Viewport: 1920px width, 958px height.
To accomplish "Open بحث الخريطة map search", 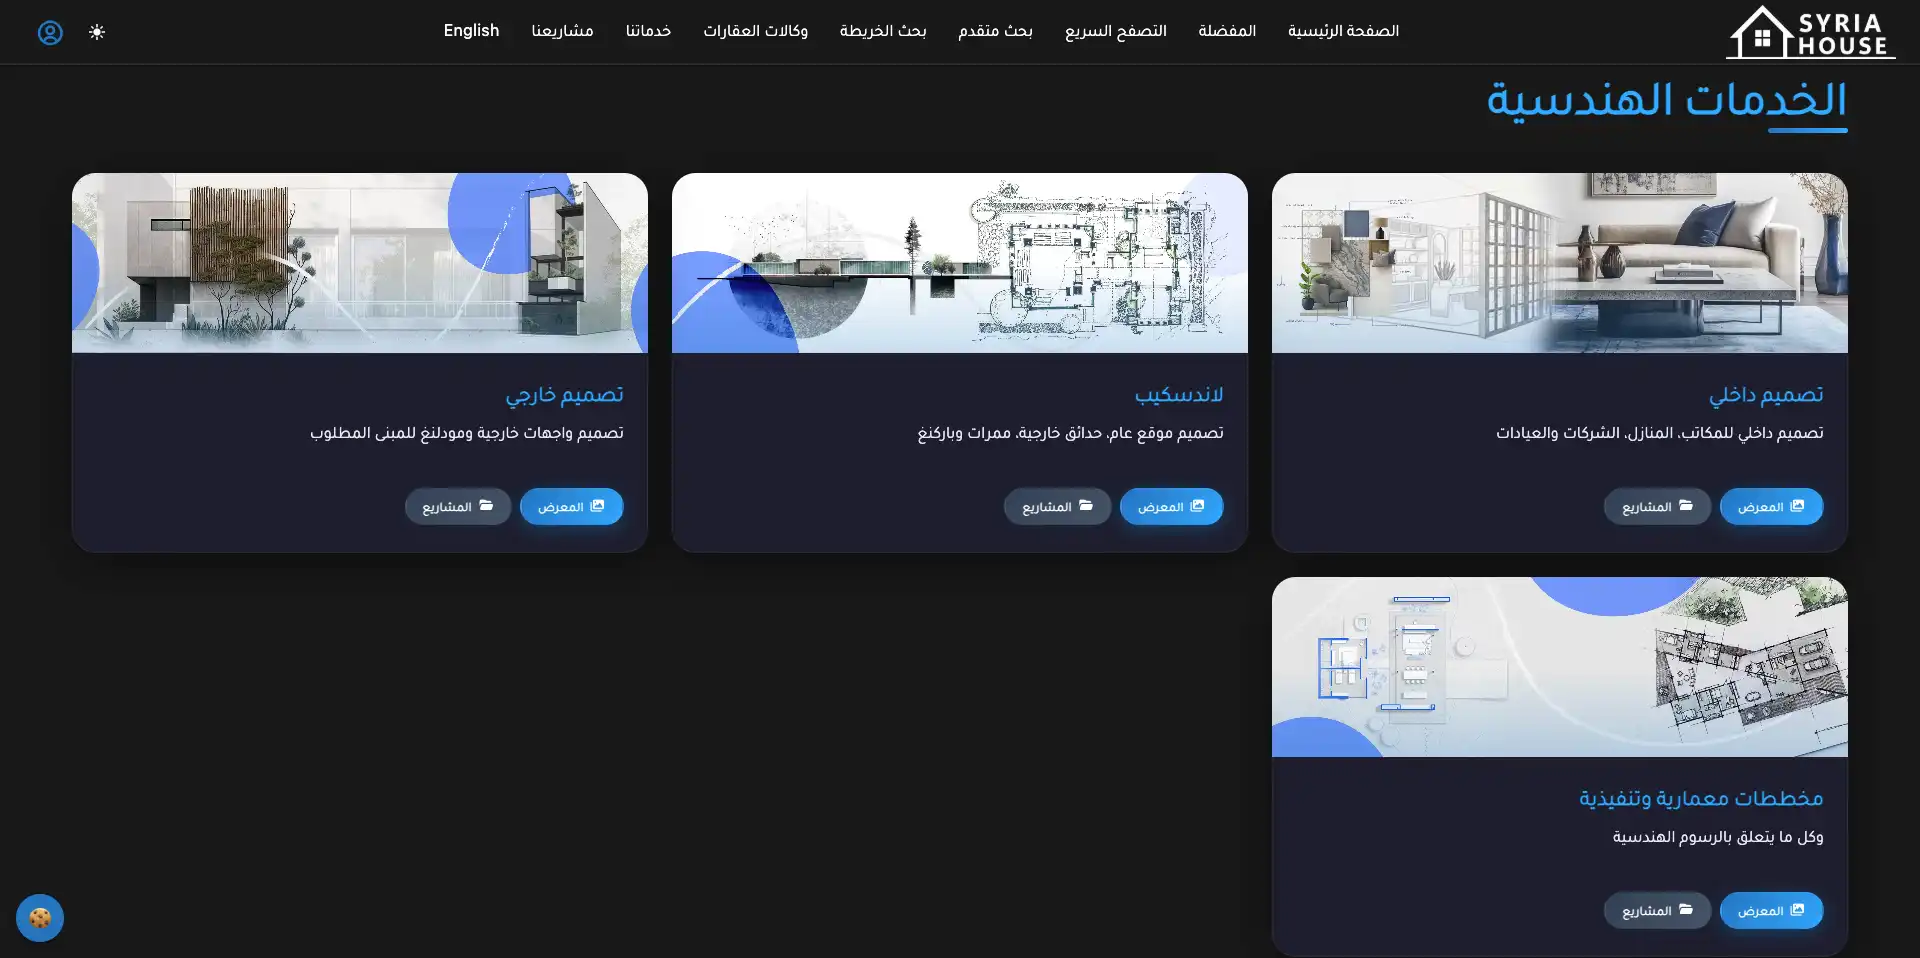I will [883, 31].
